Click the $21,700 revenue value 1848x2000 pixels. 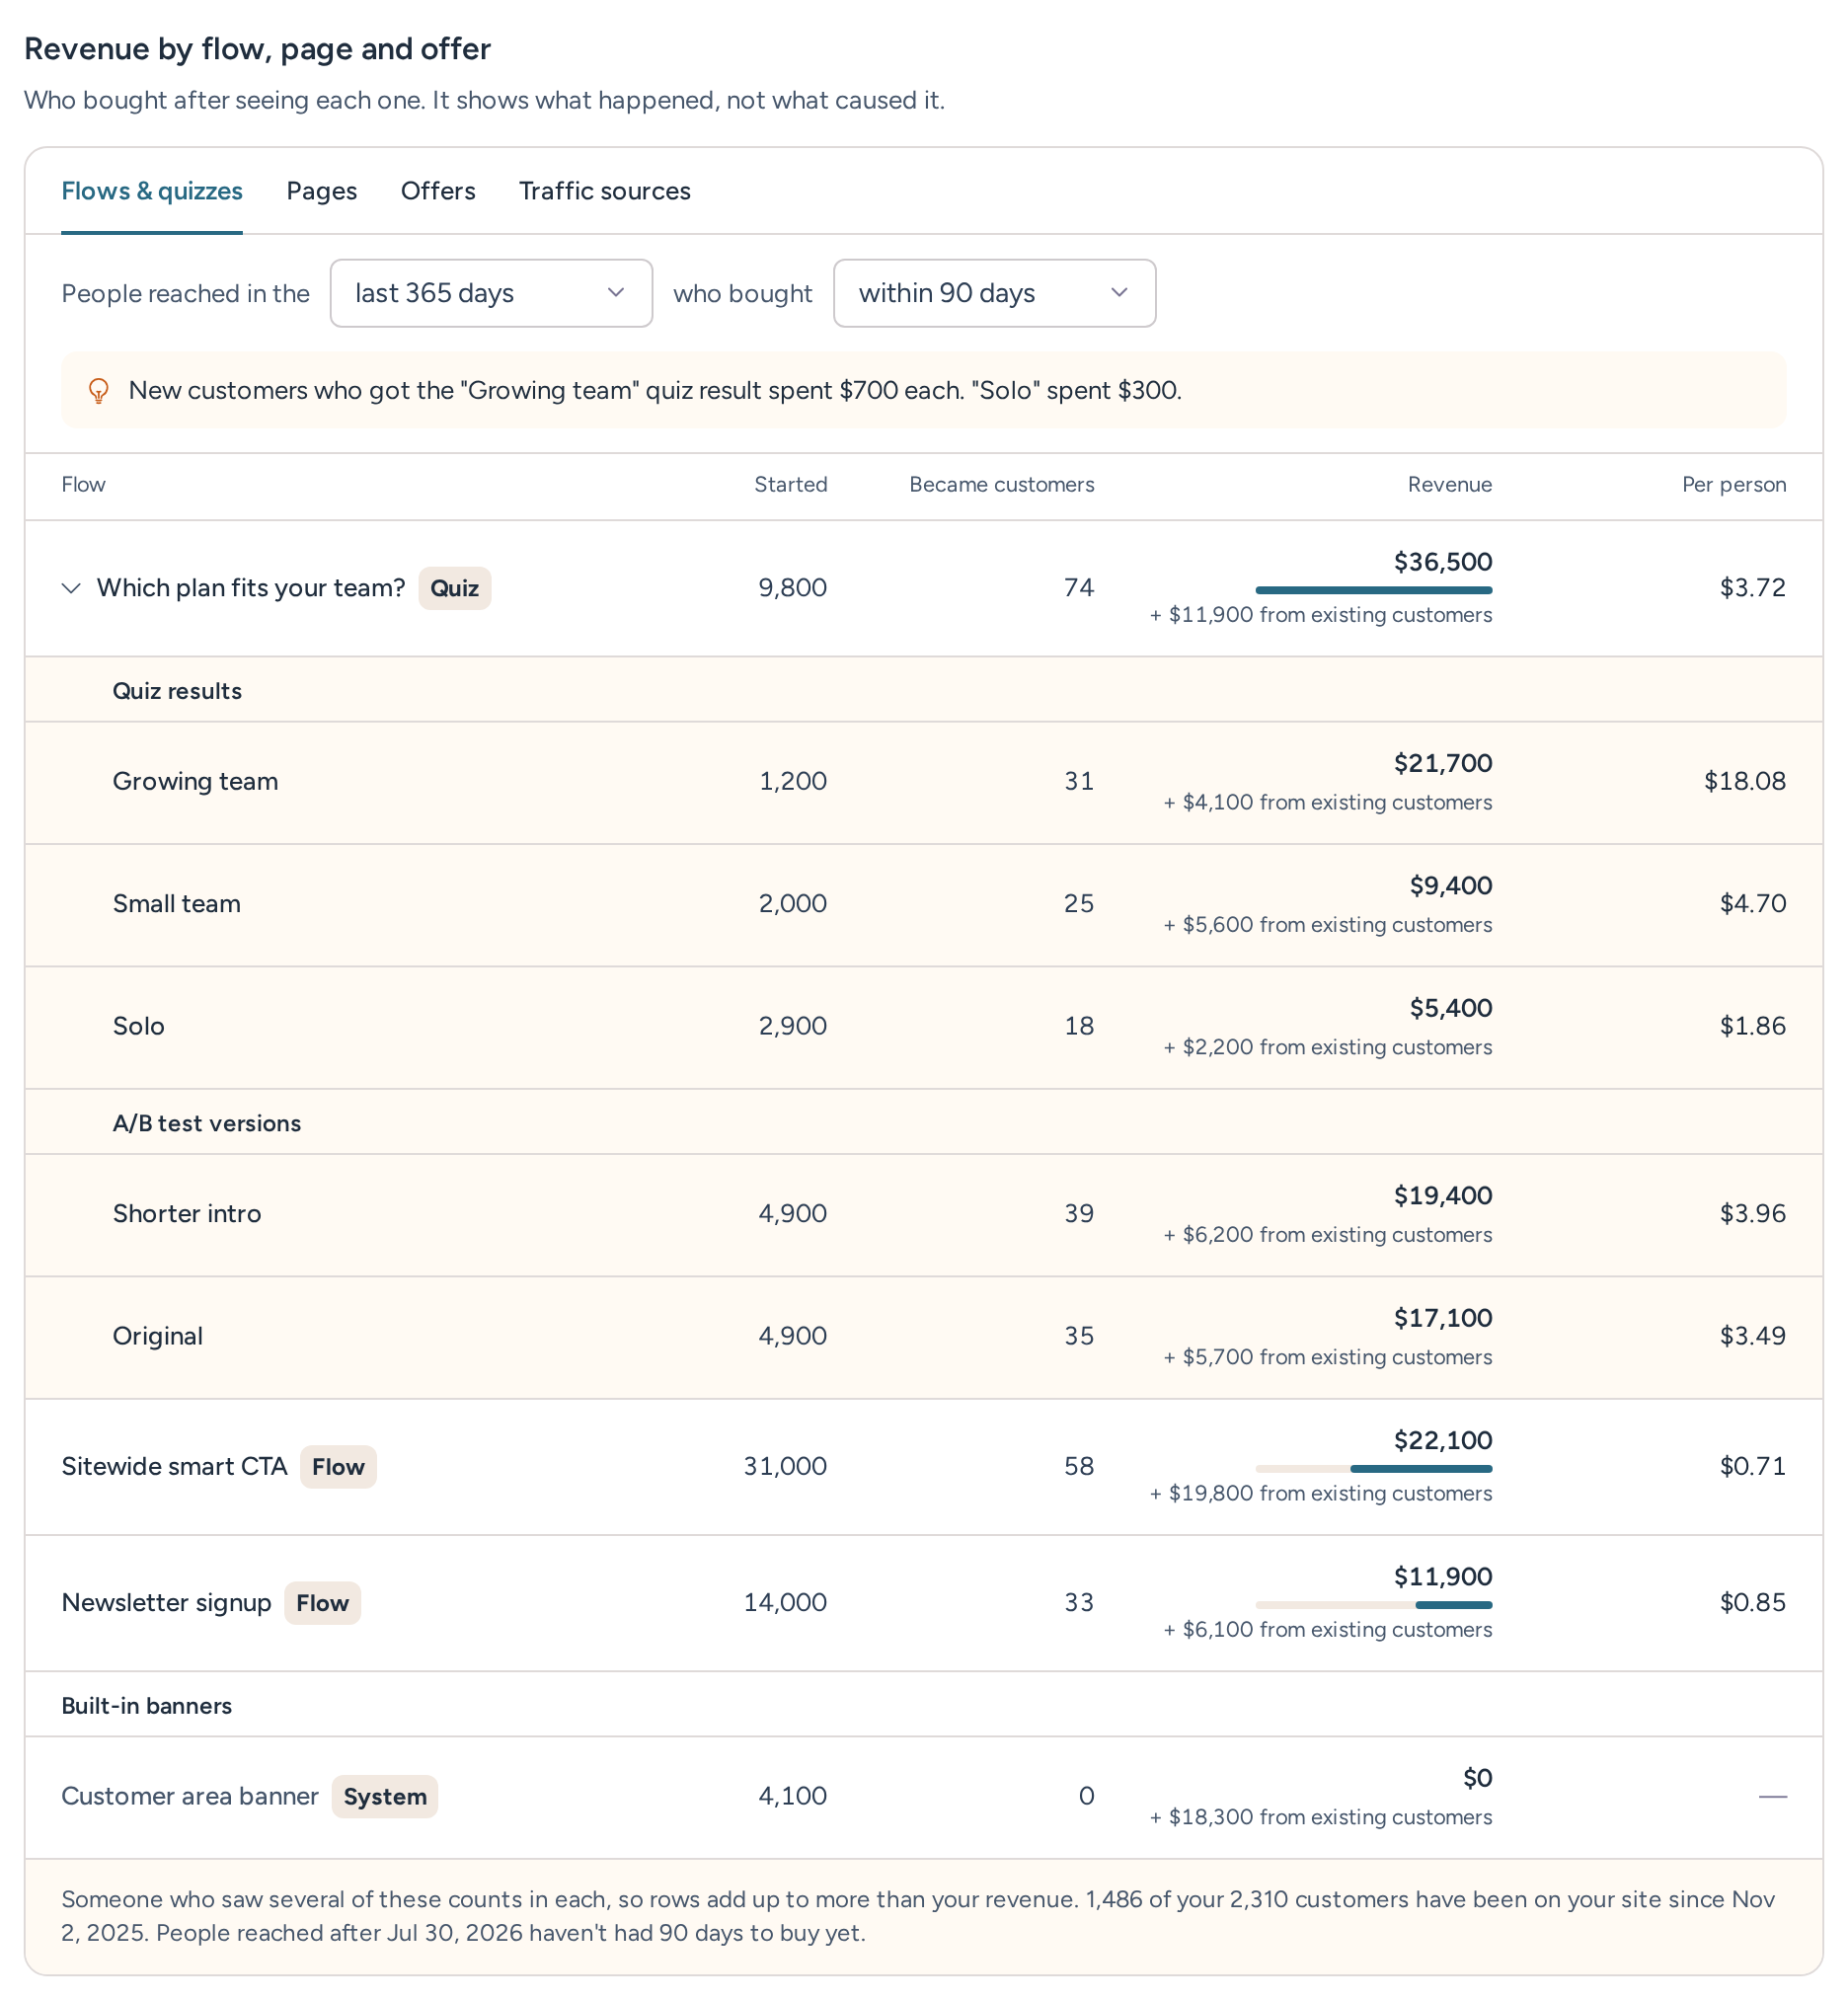(1442, 764)
